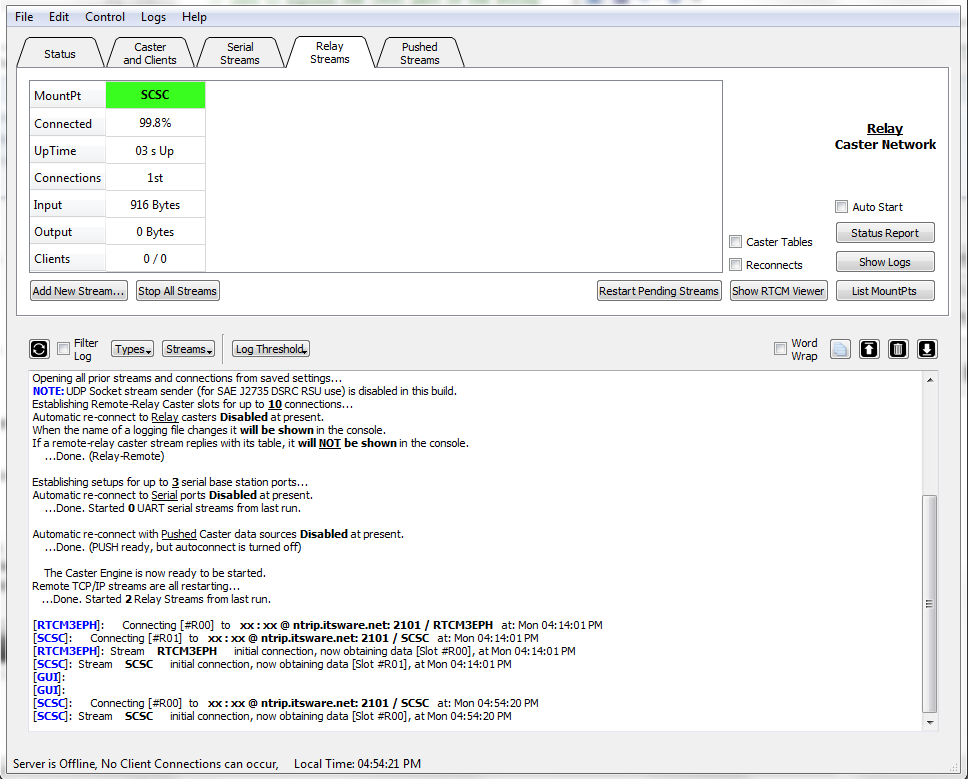
Task: Jump to top of log via up-arrow icon
Action: pyautogui.click(x=869, y=348)
